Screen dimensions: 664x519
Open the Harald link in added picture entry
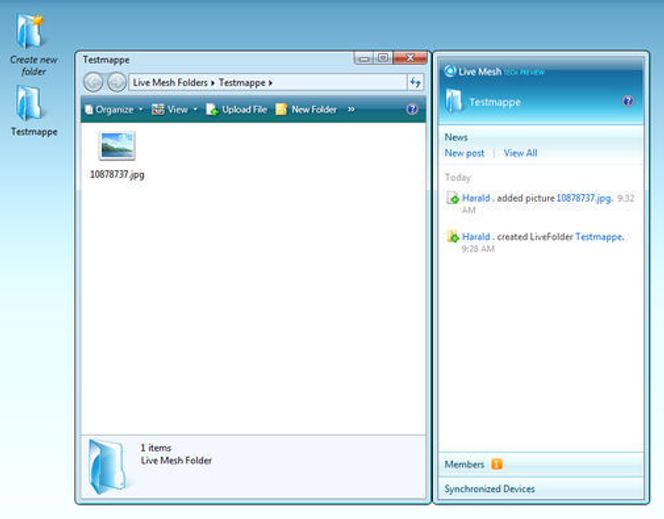click(x=476, y=198)
